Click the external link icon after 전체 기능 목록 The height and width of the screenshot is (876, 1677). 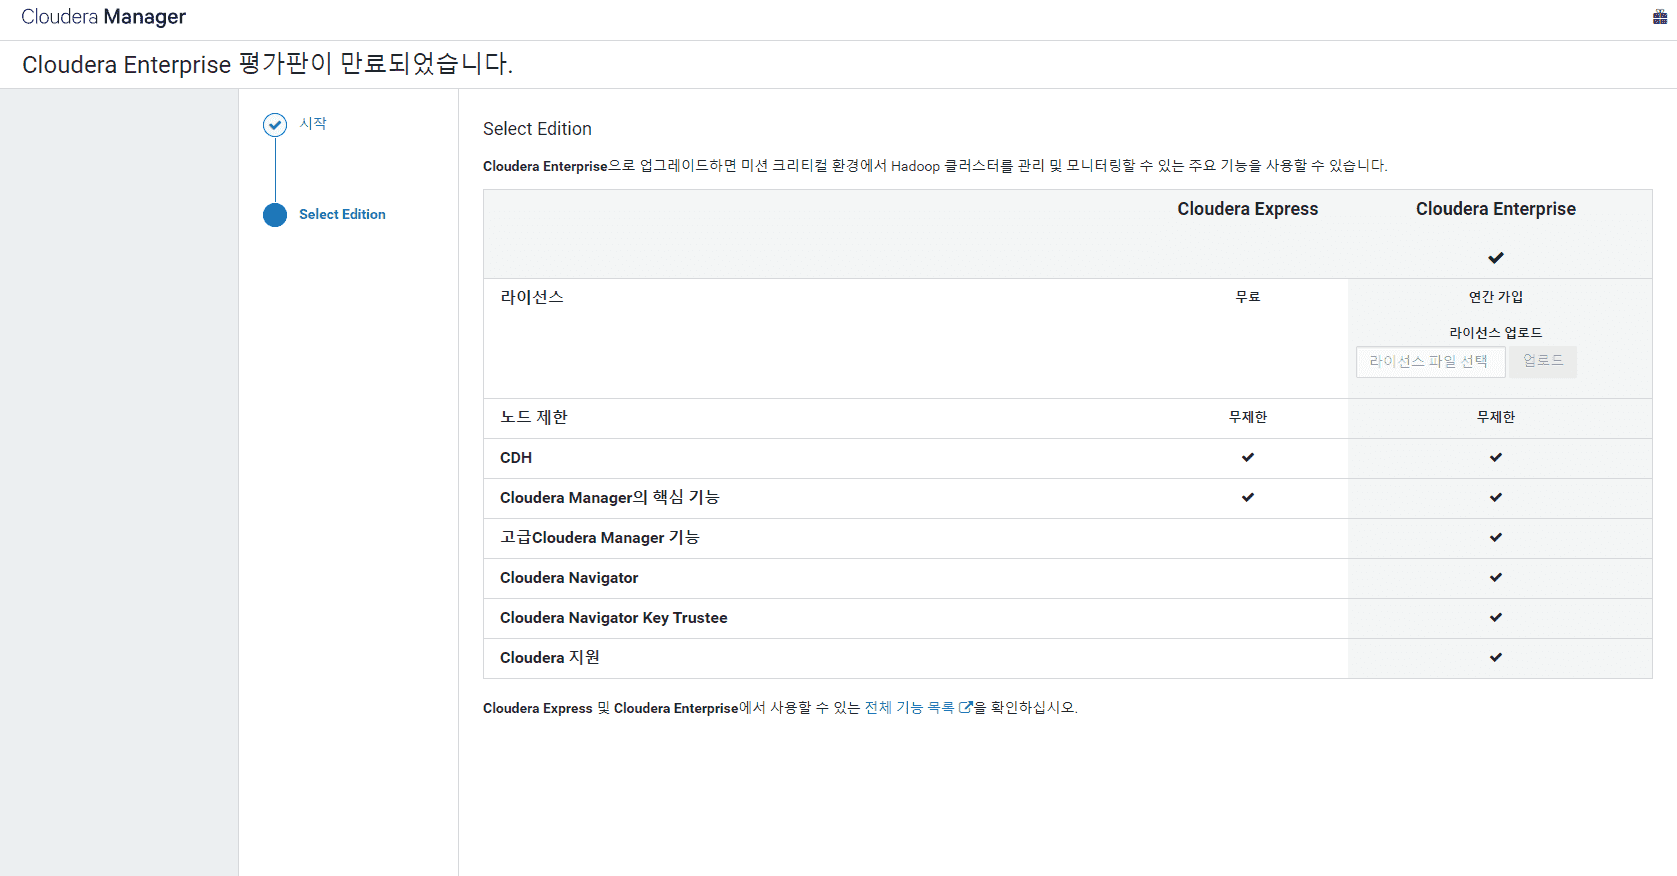(x=965, y=707)
